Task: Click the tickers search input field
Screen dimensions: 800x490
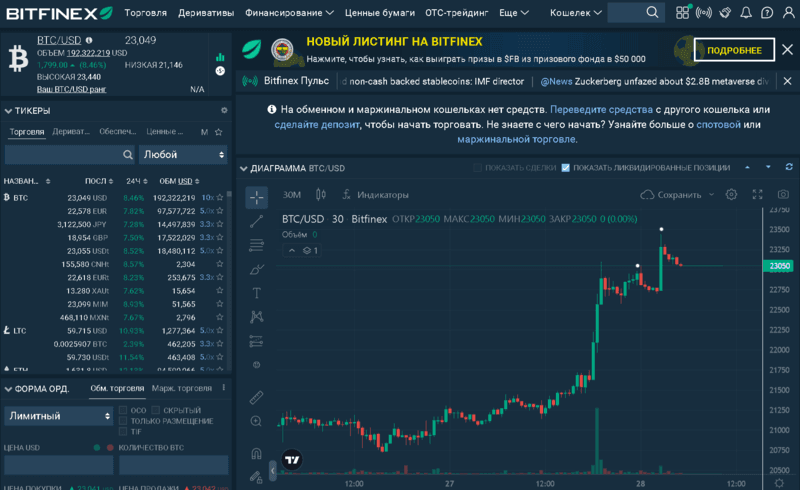Action: (x=70, y=154)
